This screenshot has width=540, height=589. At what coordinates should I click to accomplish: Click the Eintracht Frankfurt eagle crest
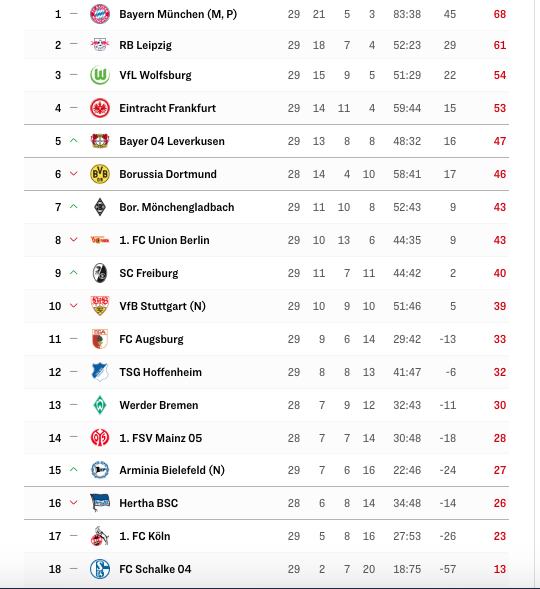[x=100, y=108]
